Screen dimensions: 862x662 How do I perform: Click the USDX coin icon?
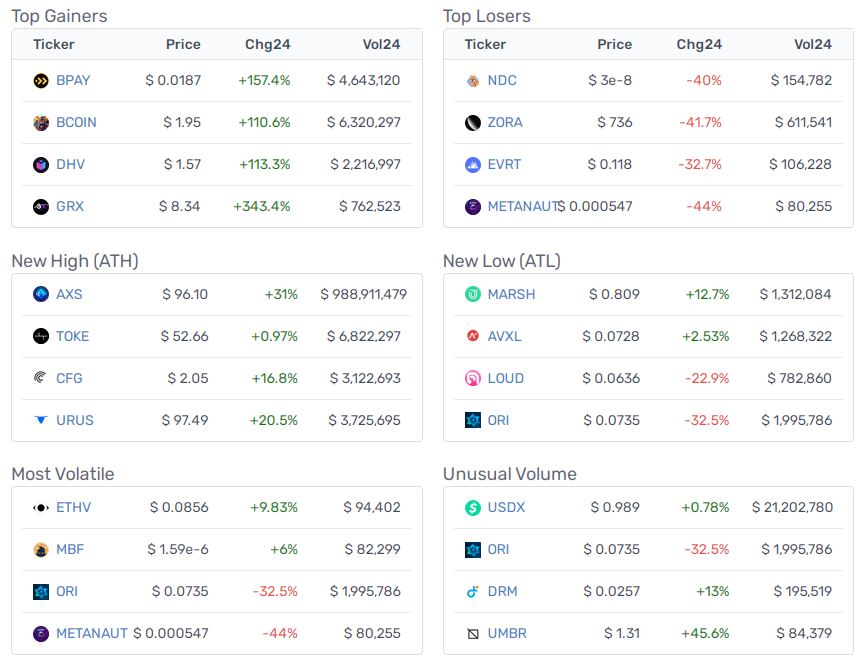(473, 507)
